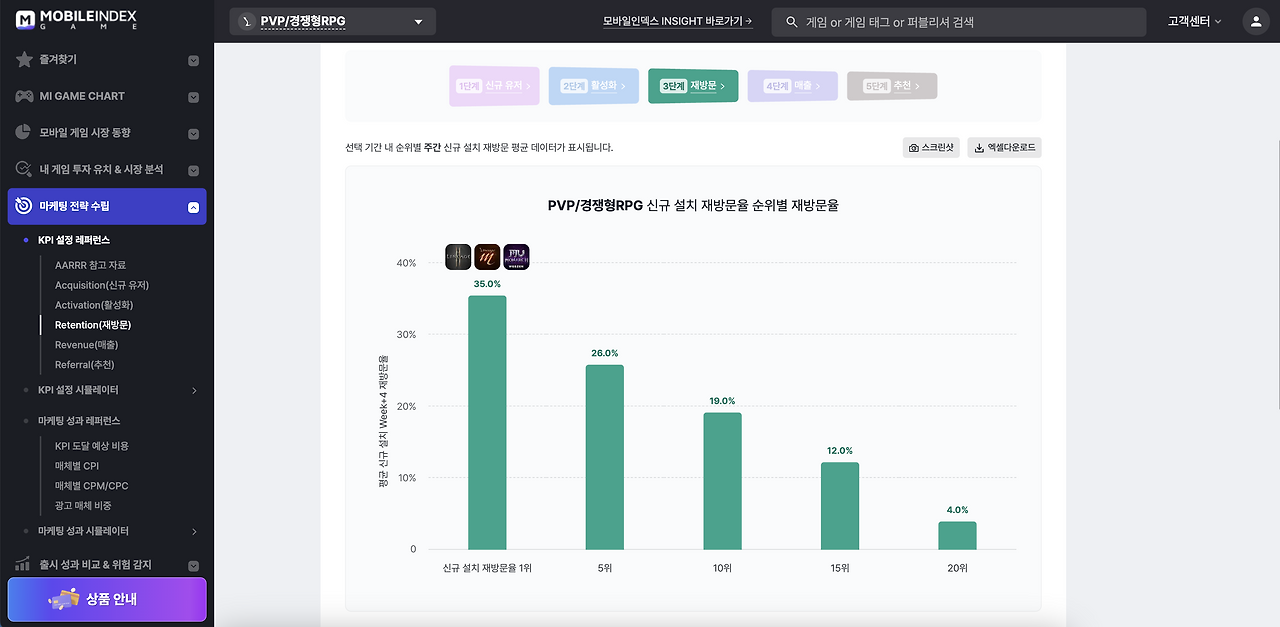The width and height of the screenshot is (1280, 627).
Task: Open the PVP/경쟁형RPG genre dropdown
Action: coord(332,21)
